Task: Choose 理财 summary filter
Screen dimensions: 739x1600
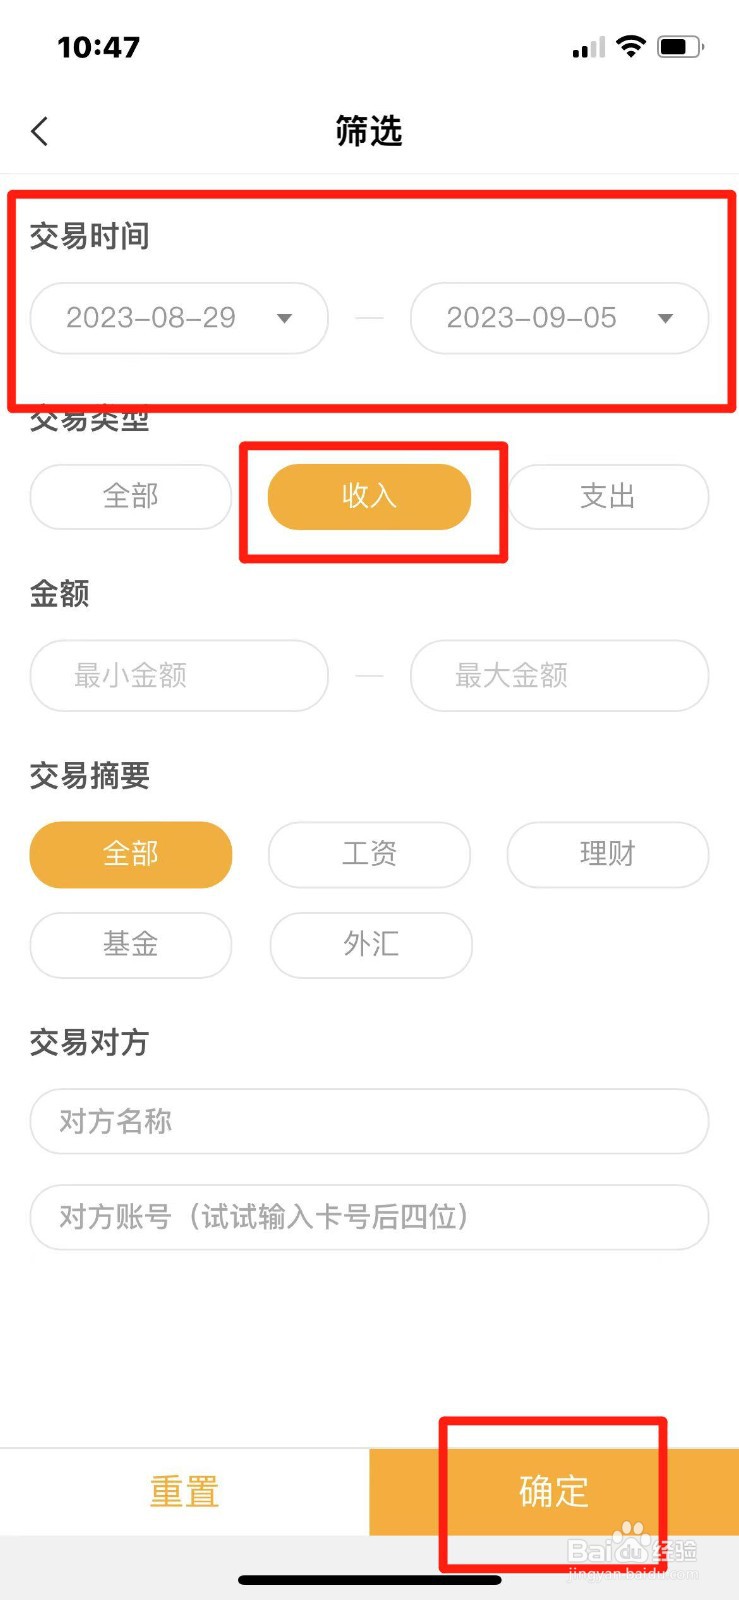Action: click(x=608, y=854)
